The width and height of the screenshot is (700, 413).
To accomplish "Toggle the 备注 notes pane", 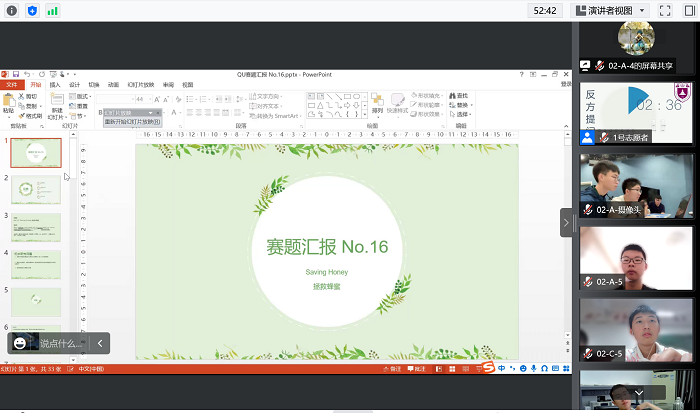I will click(x=392, y=369).
